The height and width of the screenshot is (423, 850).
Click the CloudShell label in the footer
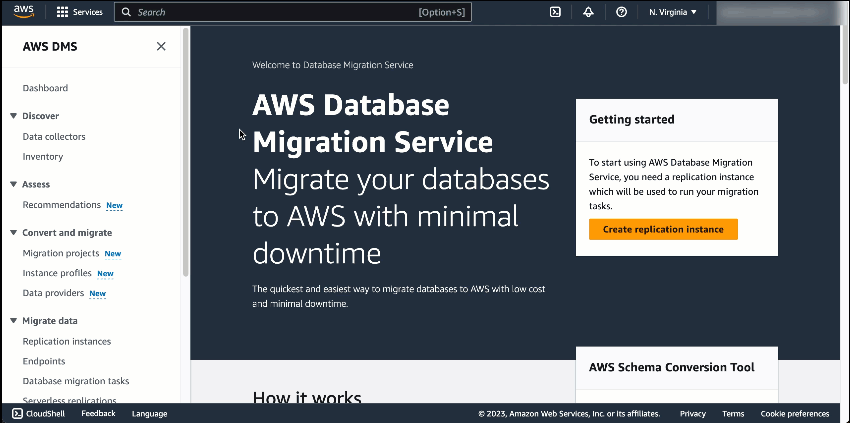(46, 413)
